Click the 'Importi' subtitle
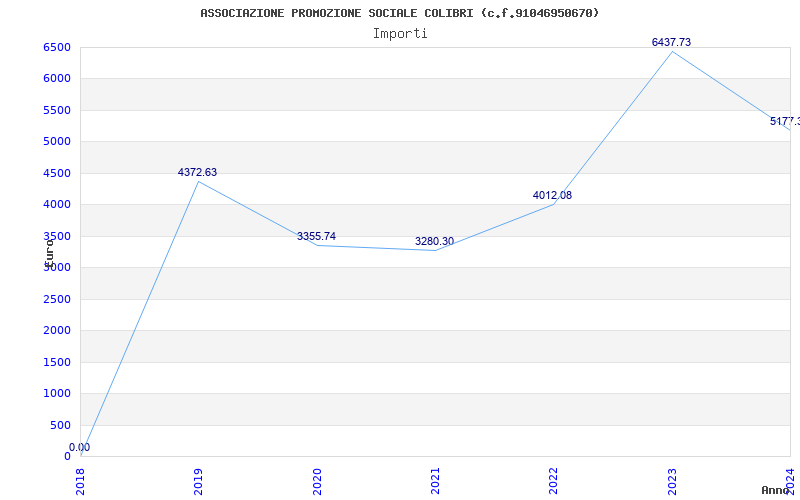The width and height of the screenshot is (800, 500). coord(400,34)
